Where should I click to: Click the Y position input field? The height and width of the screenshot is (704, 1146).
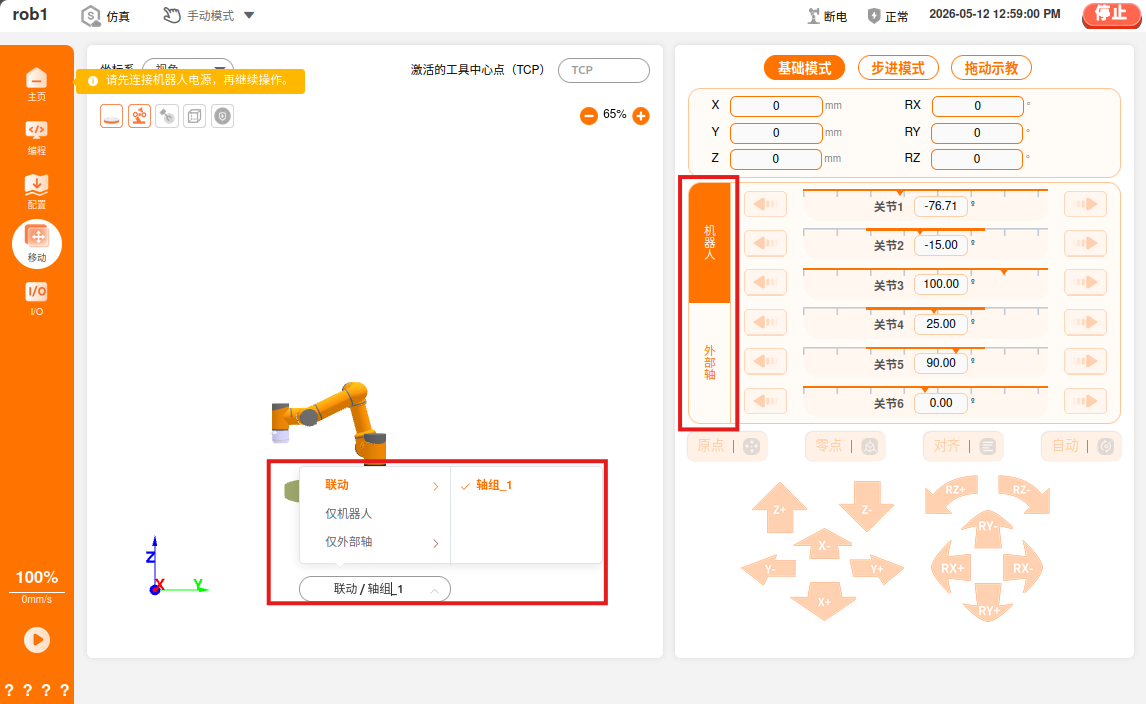click(x=776, y=133)
